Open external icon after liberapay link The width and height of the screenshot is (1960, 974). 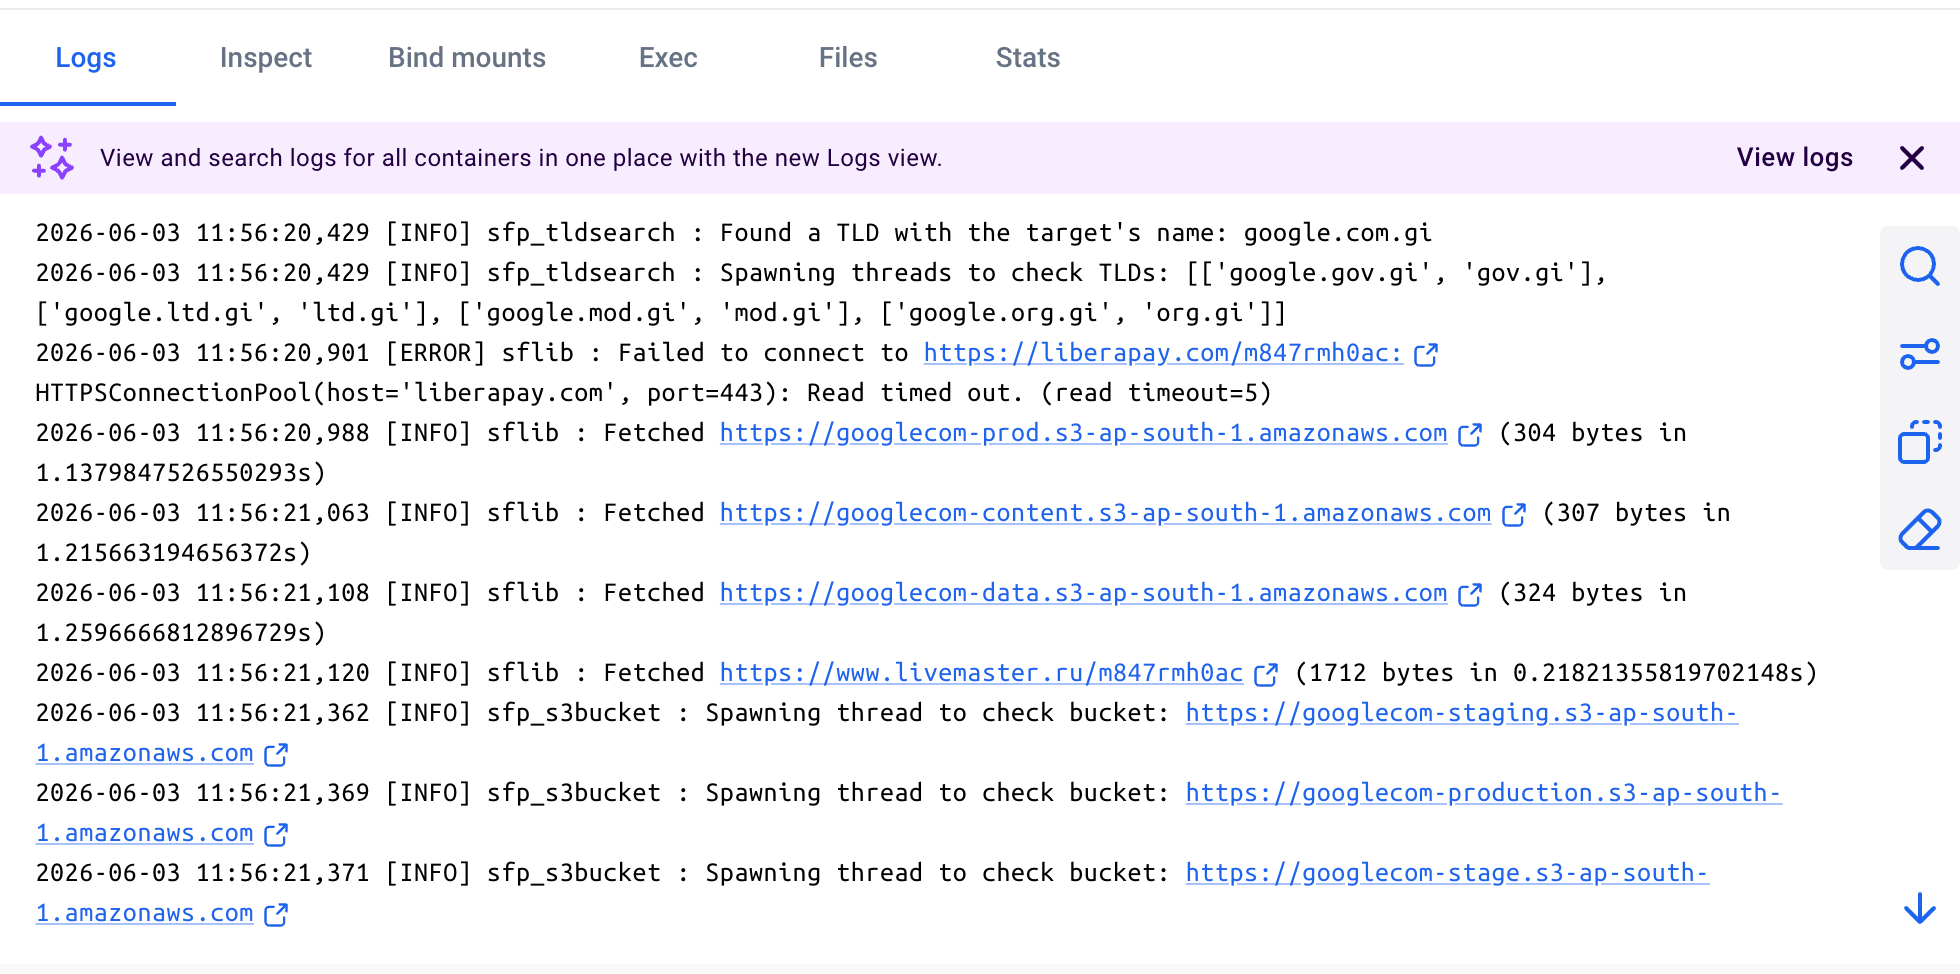[x=1426, y=354]
